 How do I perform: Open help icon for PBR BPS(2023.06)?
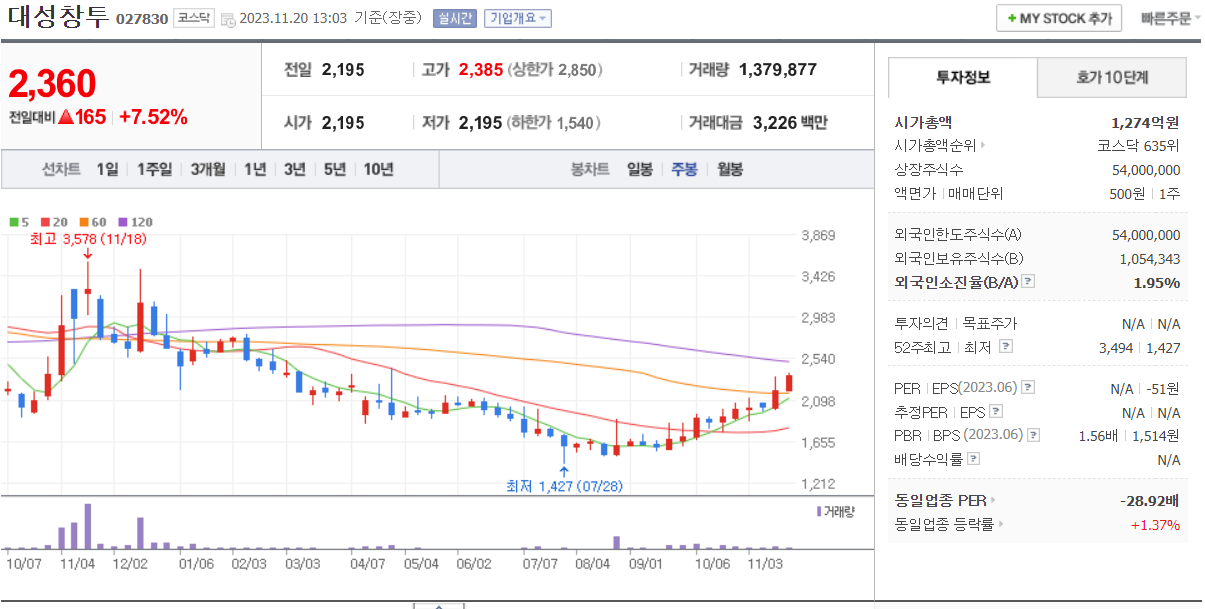pyautogui.click(x=1033, y=435)
